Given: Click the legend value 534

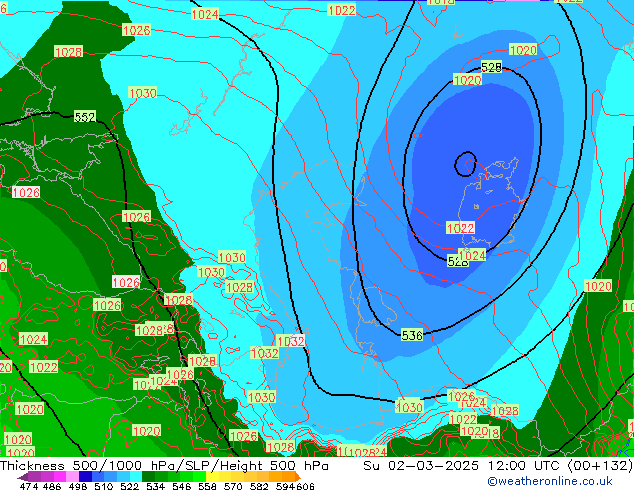Looking at the screenshot, I should tap(155, 486).
